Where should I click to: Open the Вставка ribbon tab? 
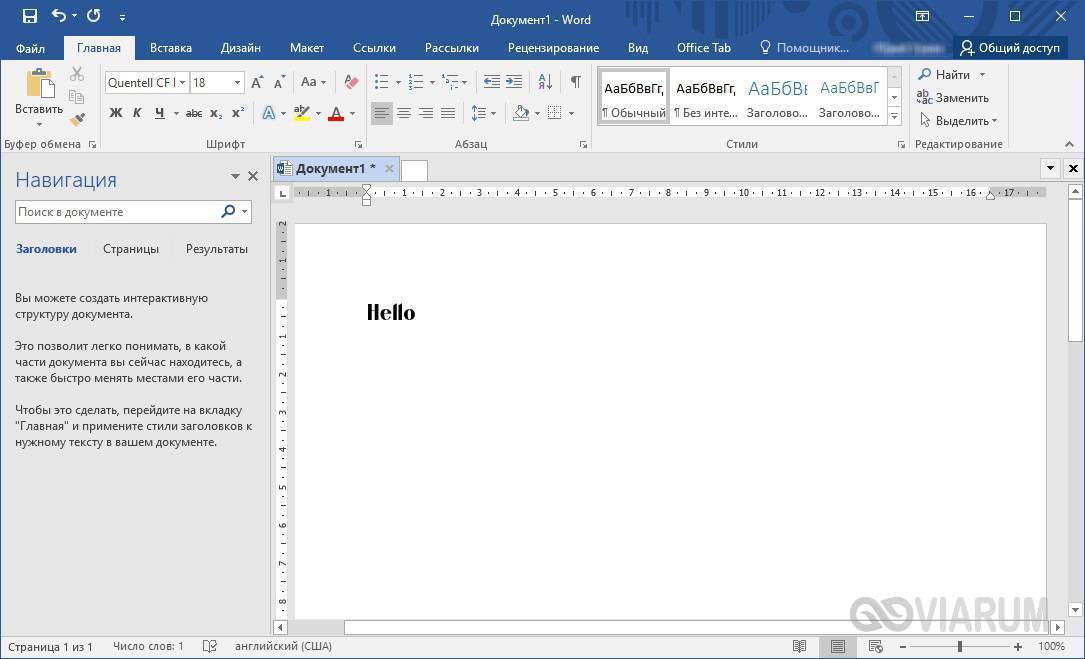pos(171,48)
